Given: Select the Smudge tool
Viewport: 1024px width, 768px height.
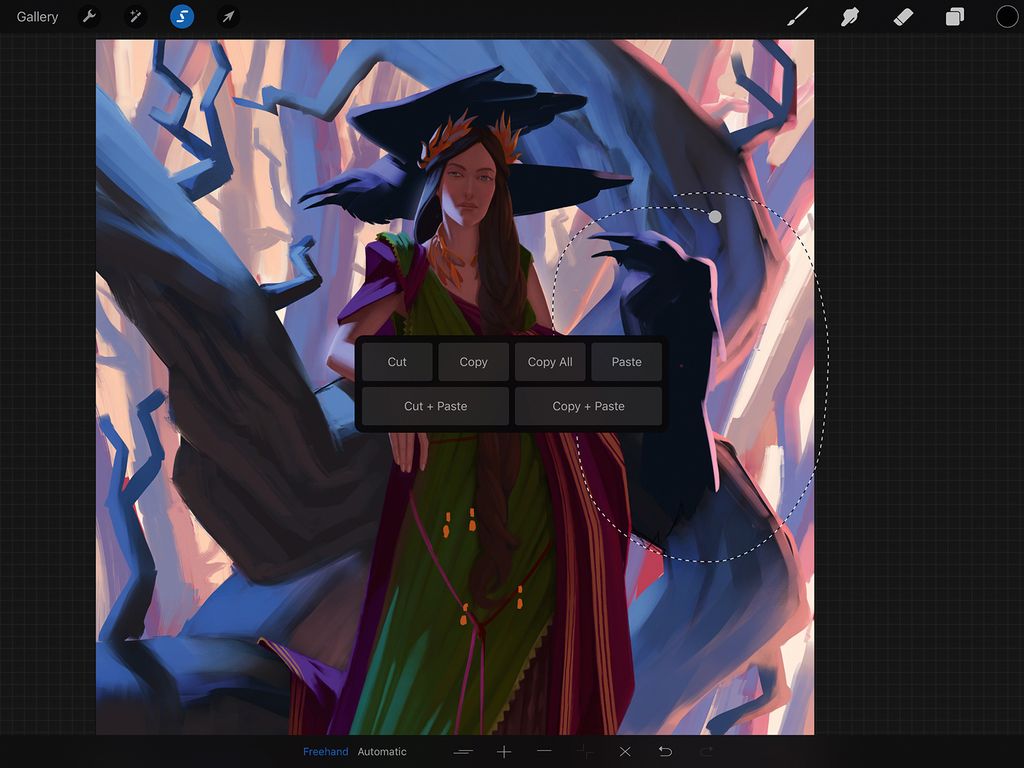Looking at the screenshot, I should (x=849, y=16).
